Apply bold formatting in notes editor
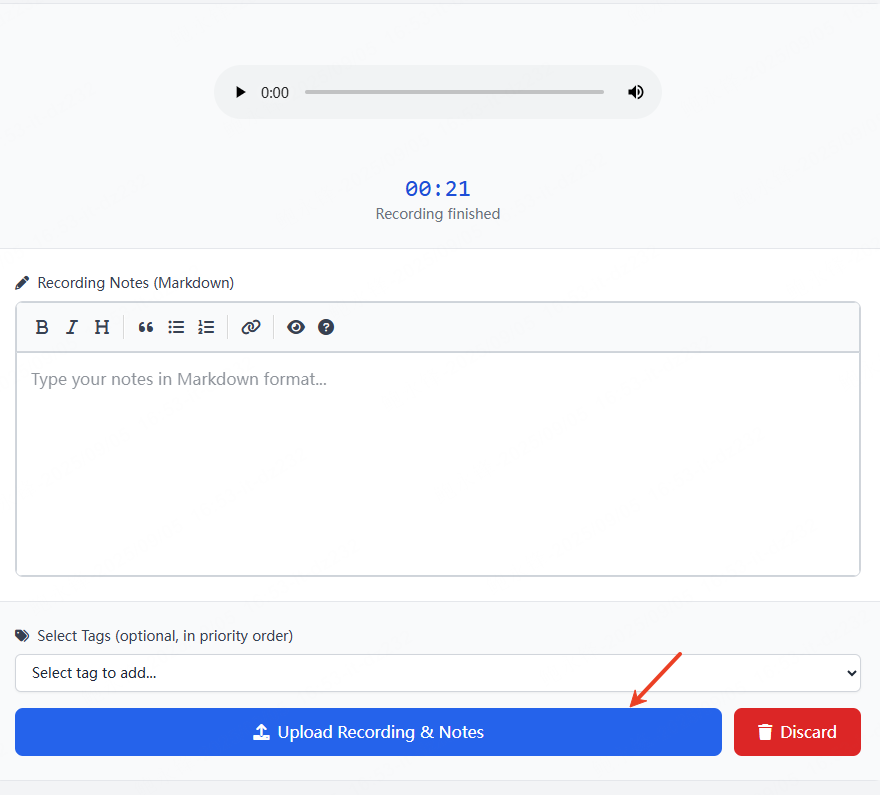The width and height of the screenshot is (880, 795). tap(42, 327)
